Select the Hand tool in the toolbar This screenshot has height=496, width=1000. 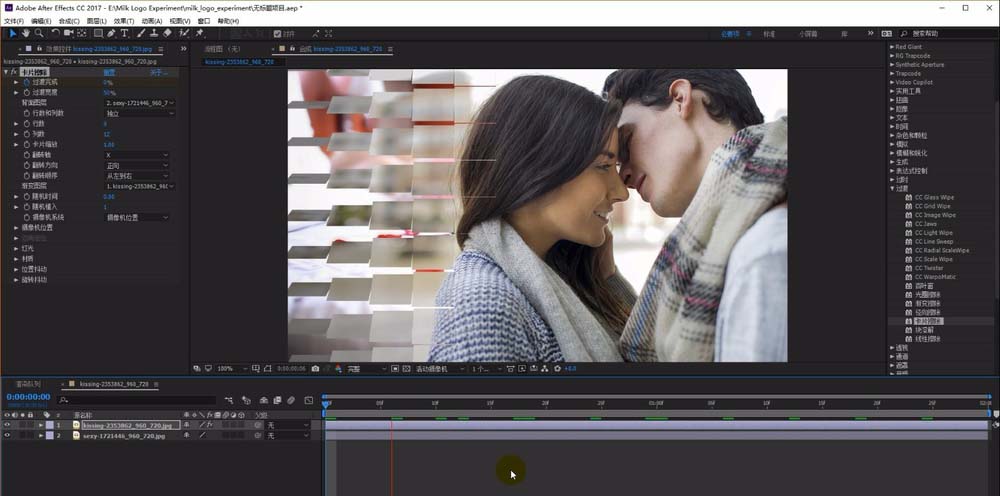(x=26, y=33)
